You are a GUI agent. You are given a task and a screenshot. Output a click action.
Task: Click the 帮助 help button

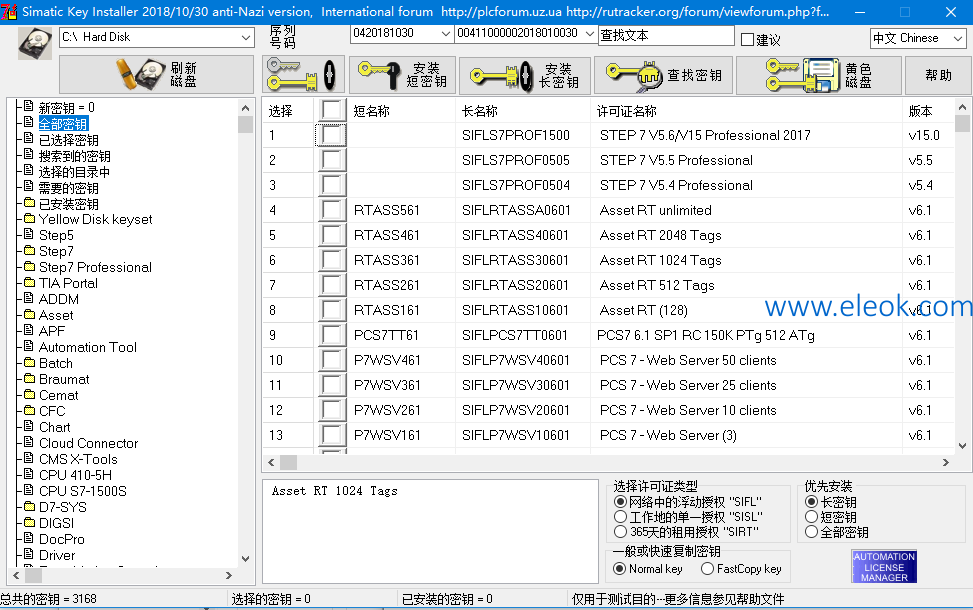pos(938,75)
